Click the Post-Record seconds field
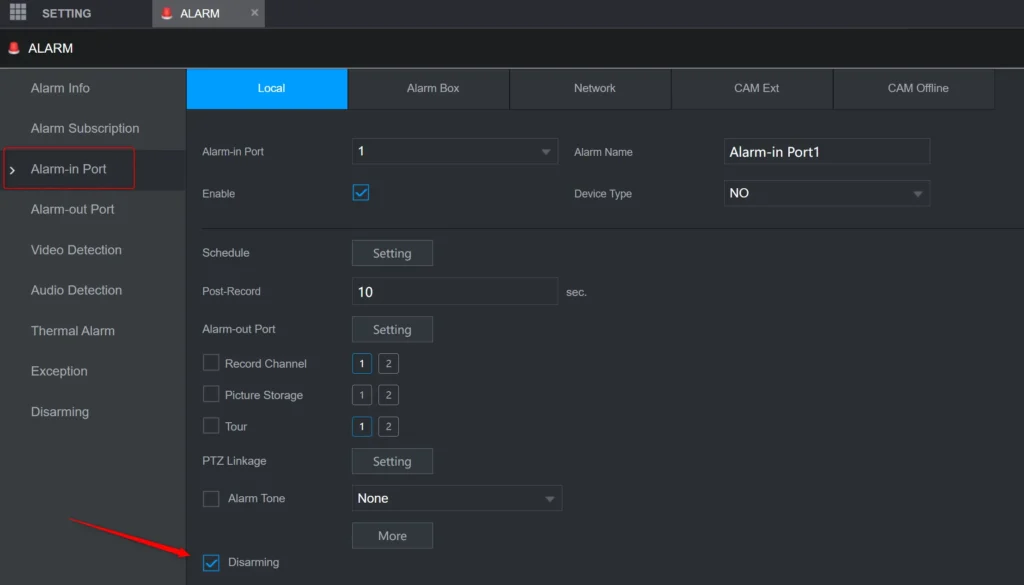This screenshot has width=1024, height=585. [x=455, y=292]
